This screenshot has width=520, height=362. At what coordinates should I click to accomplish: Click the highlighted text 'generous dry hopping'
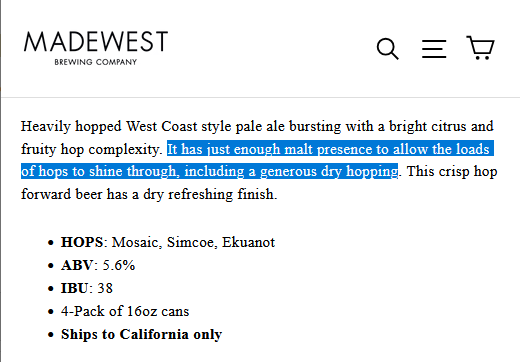point(329,171)
